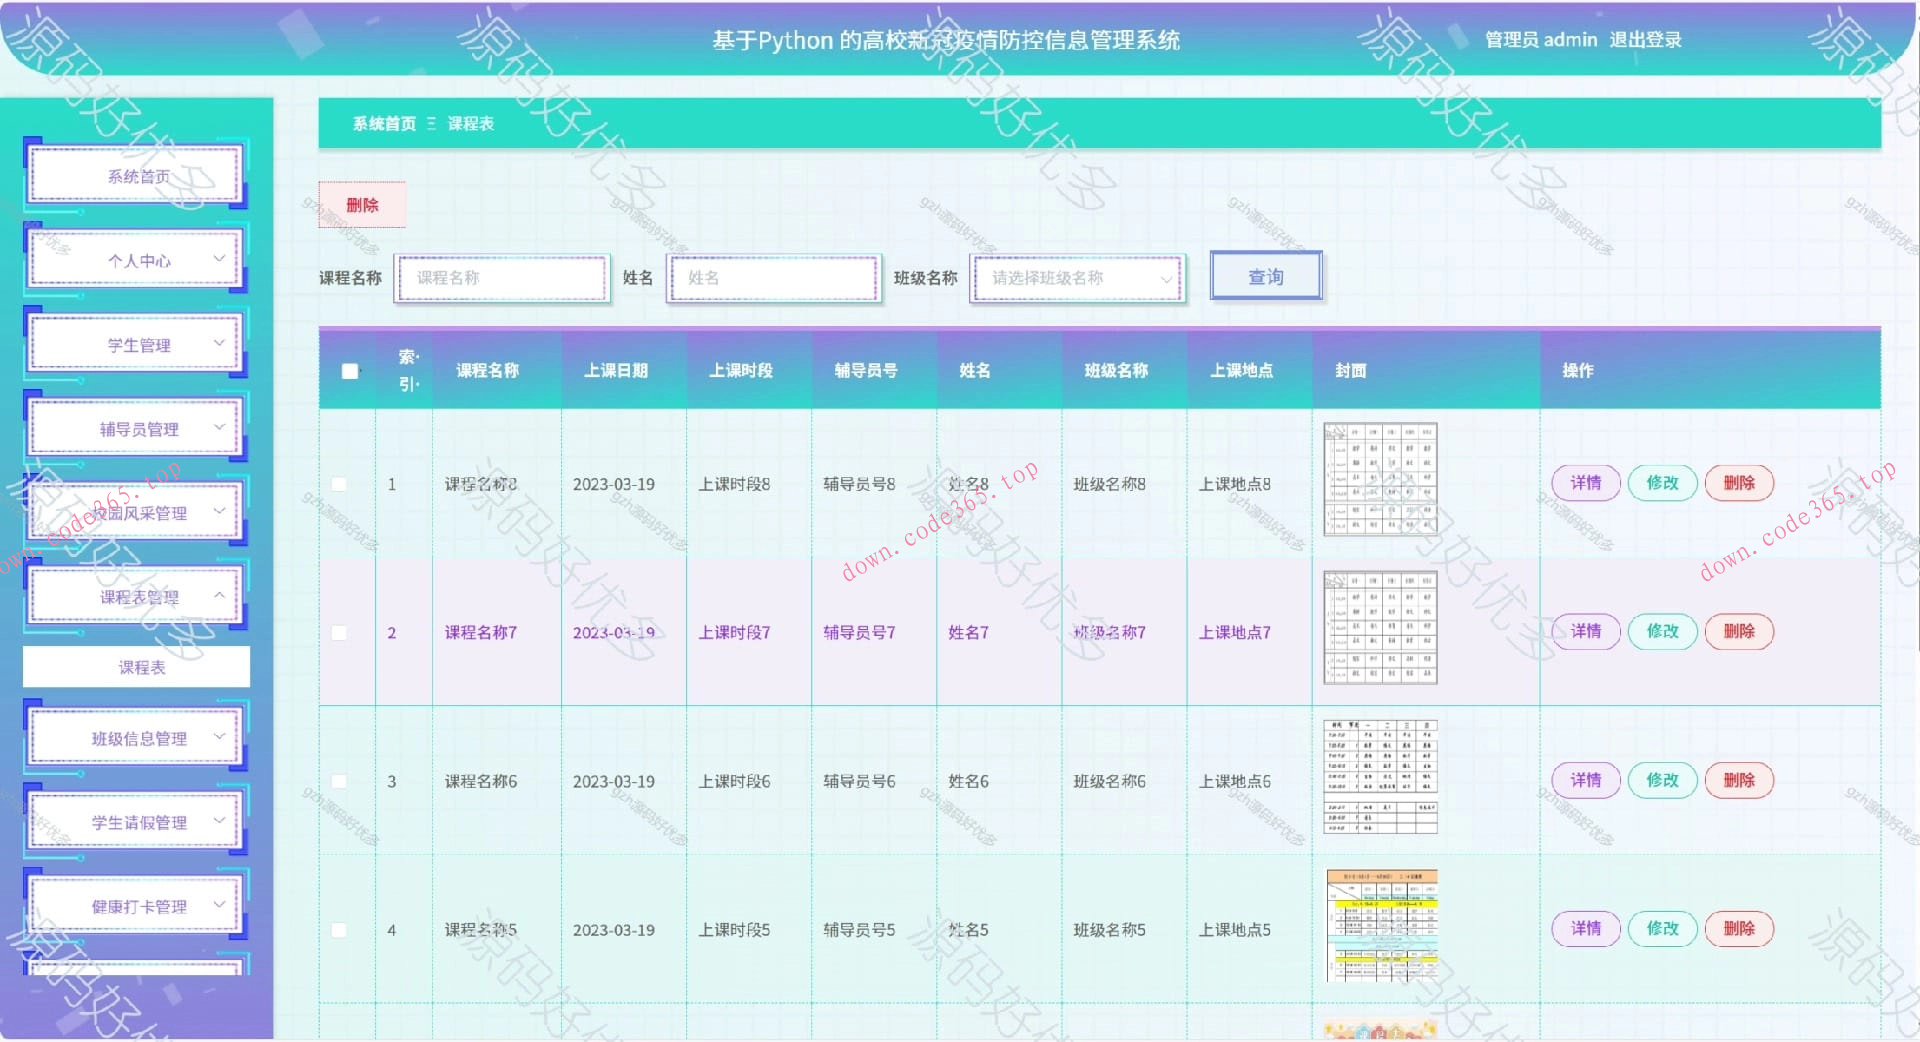This screenshot has height=1042, width=1920.
Task: Click the cover thumbnail for course 课程名称8
Action: (1380, 480)
